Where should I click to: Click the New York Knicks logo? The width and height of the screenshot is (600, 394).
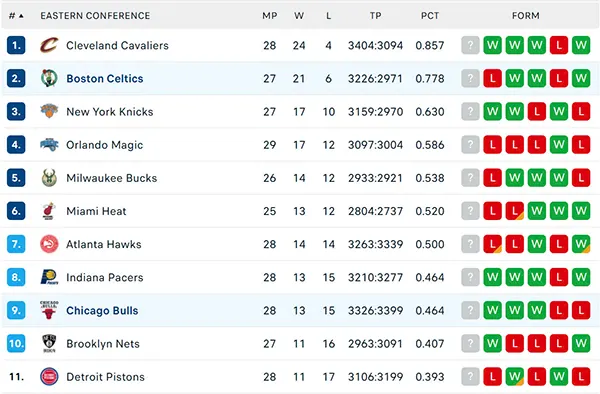coord(49,111)
